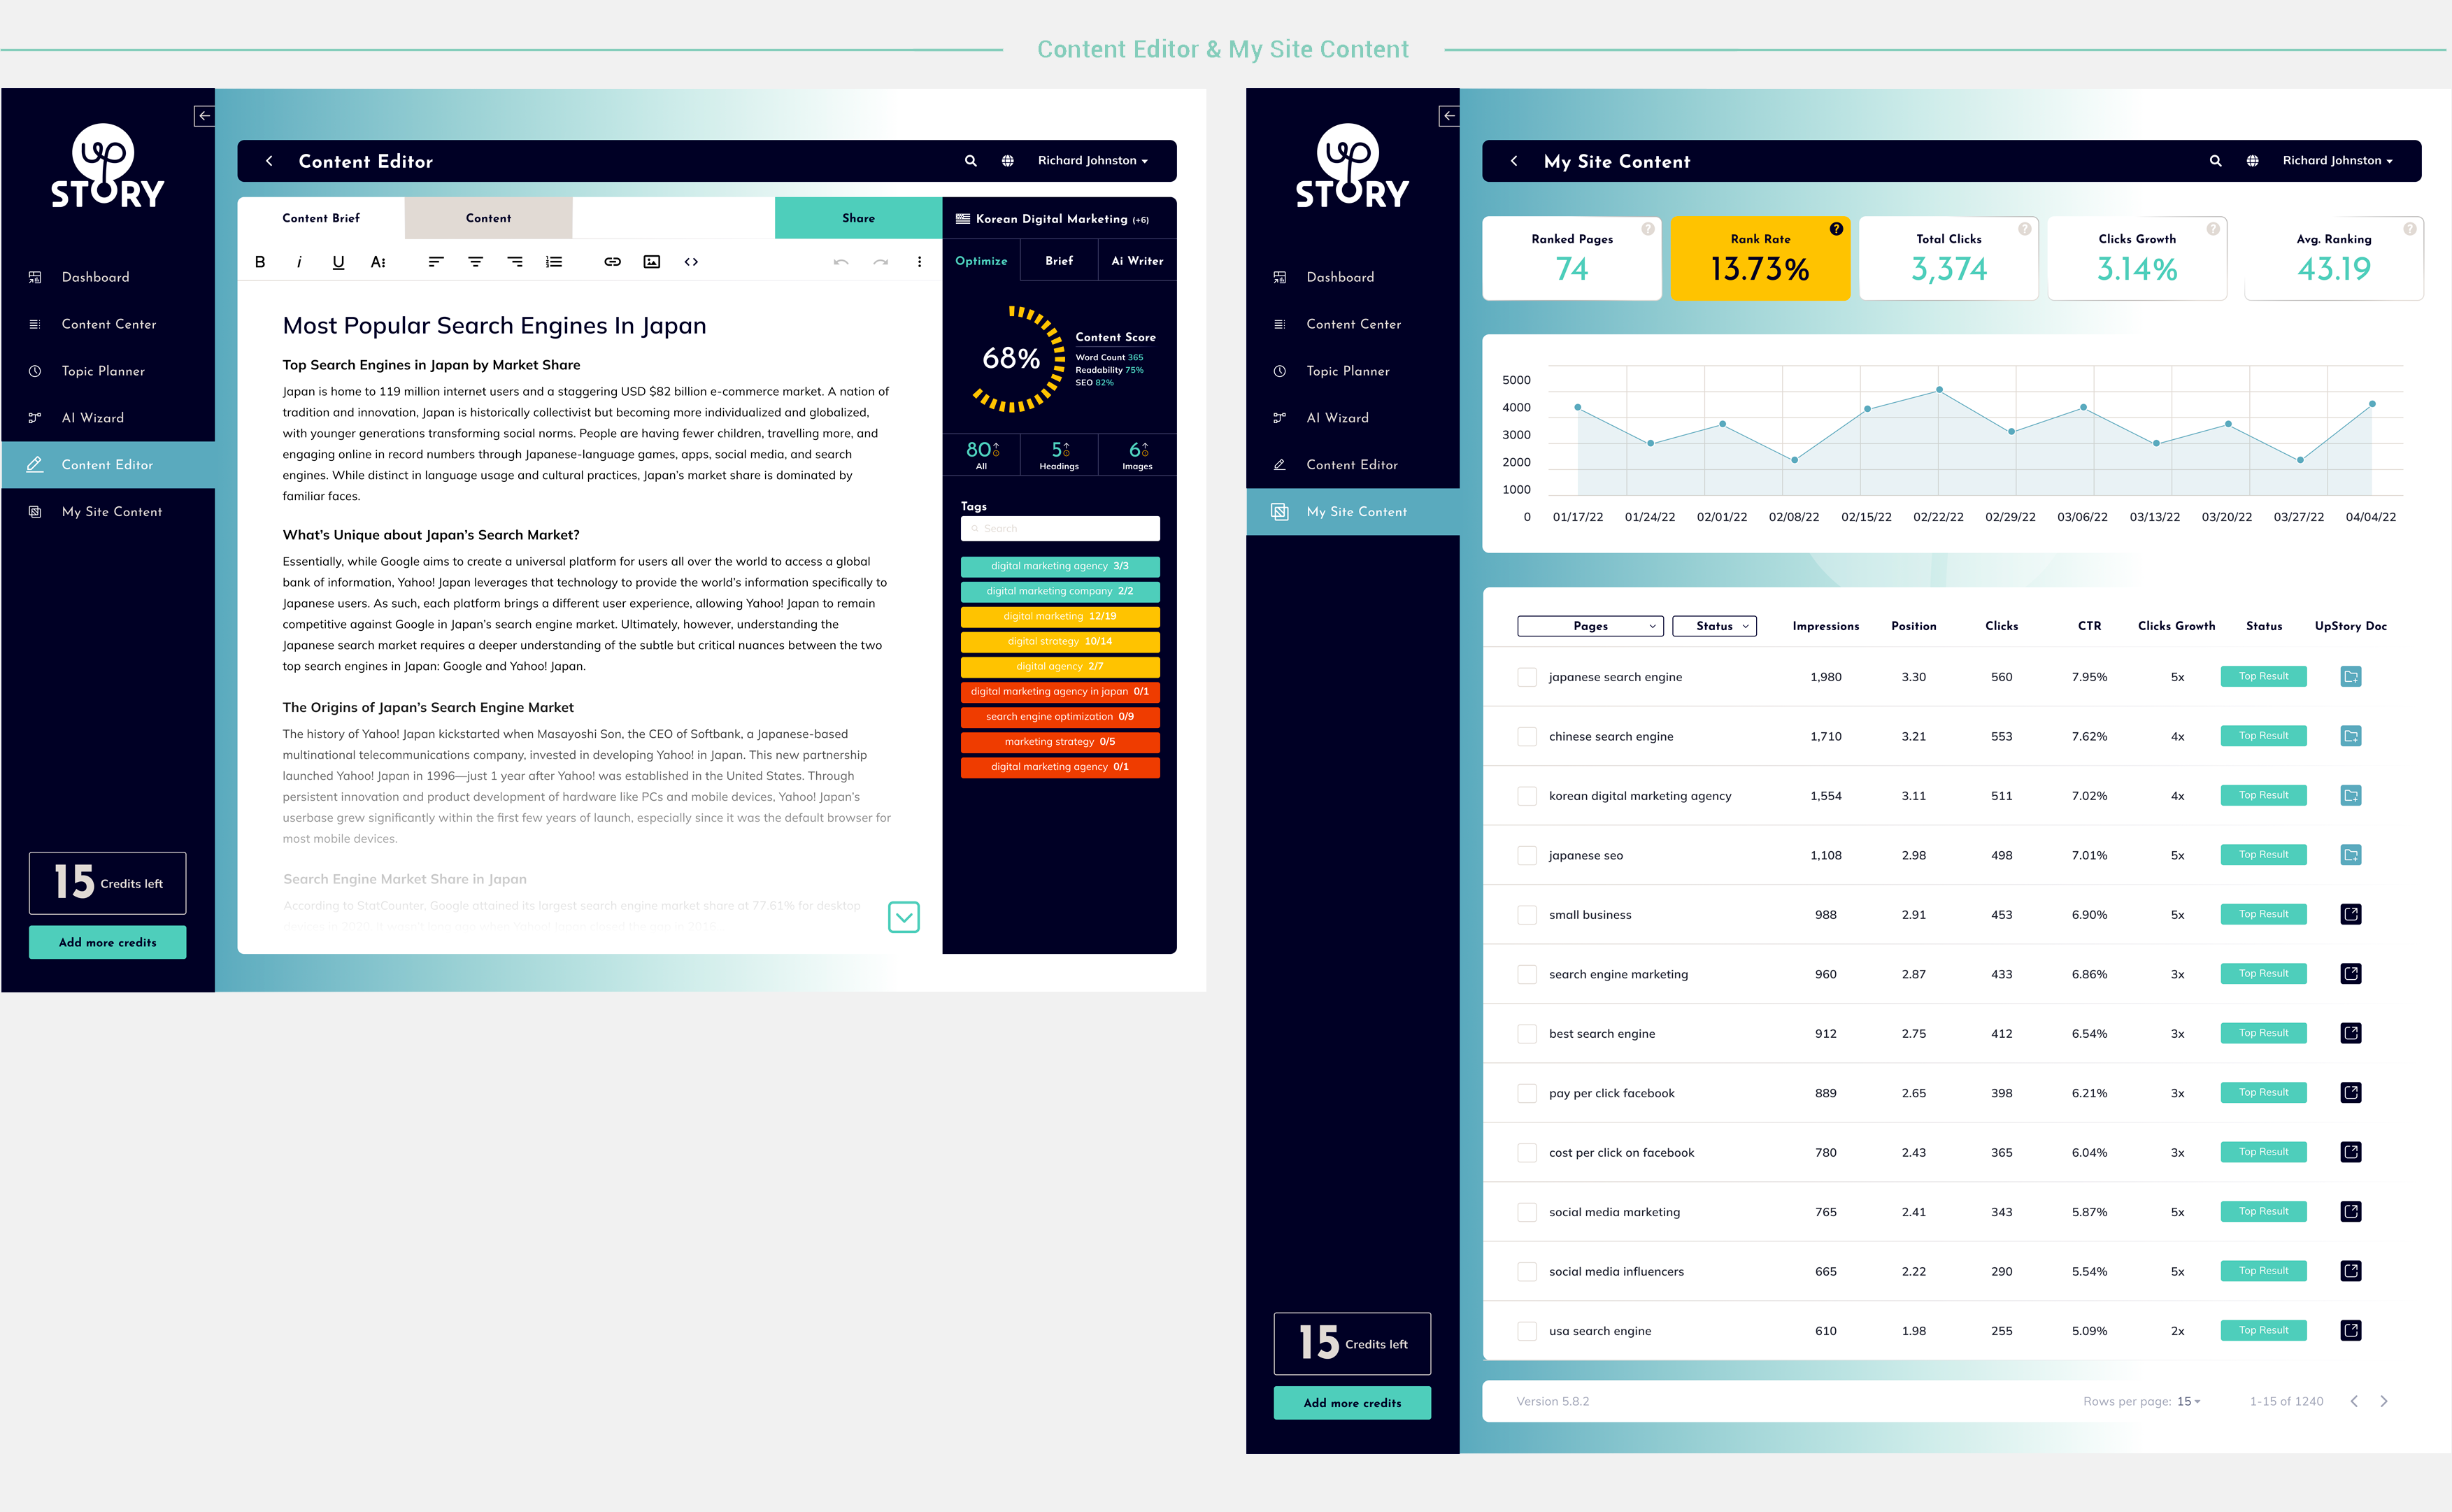Click Add more credits in left sidebar
Image resolution: width=2452 pixels, height=1512 pixels.
108,942
